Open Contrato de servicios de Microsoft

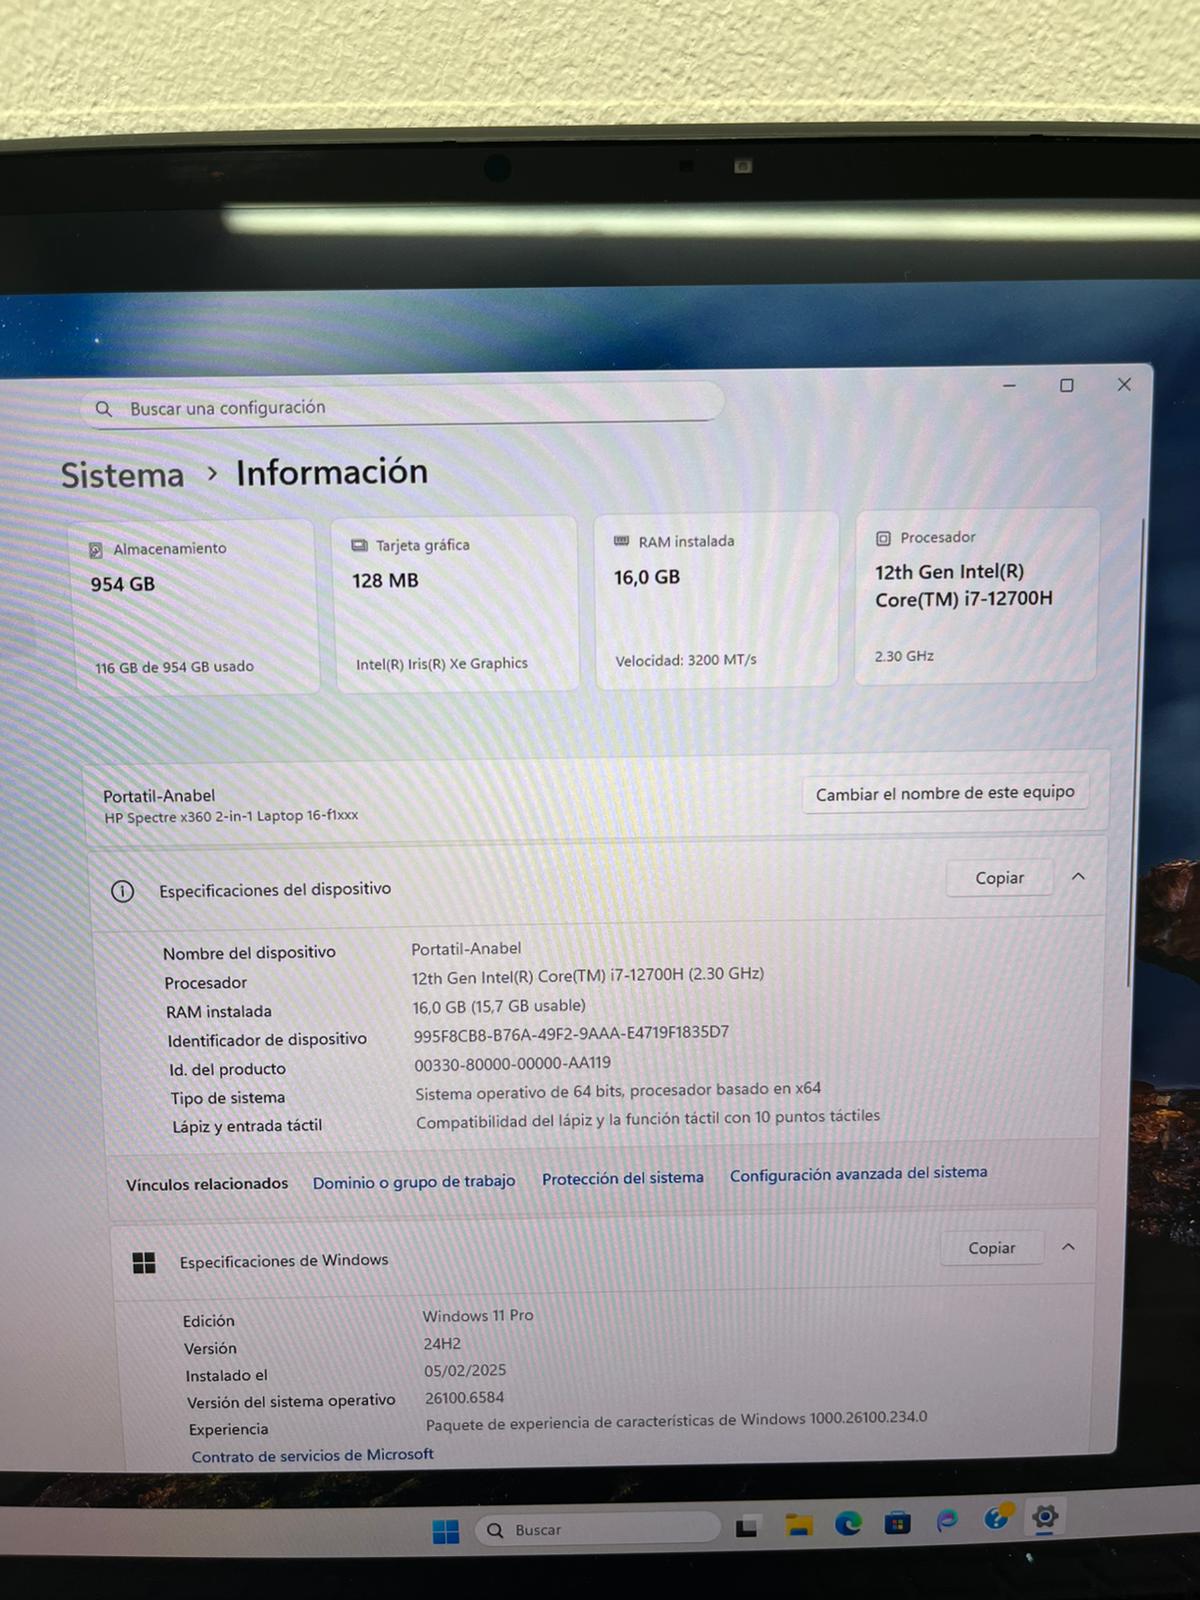(312, 1456)
